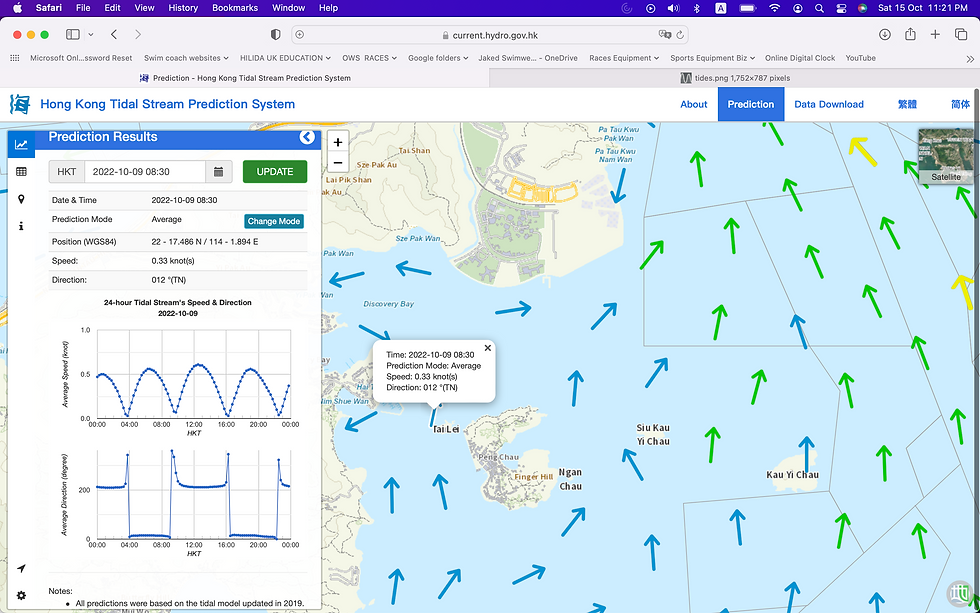This screenshot has width=980, height=613.
Task: Open the Edit menu
Action: [x=112, y=8]
